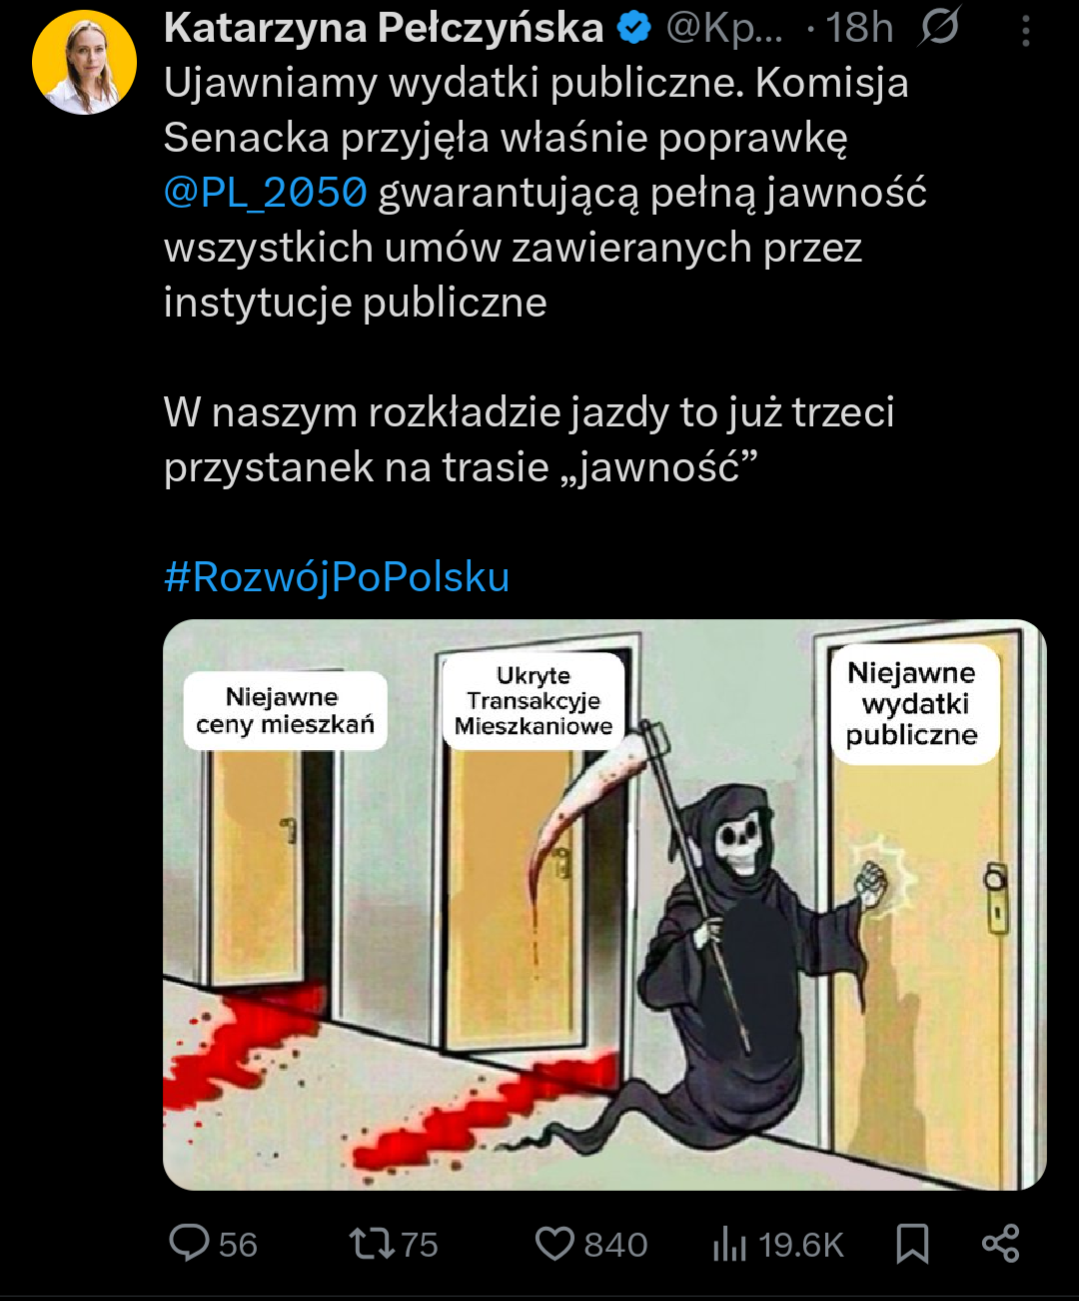This screenshot has height=1301, width=1079.
Task: Click the repost count 75
Action: pyautogui.click(x=419, y=1245)
